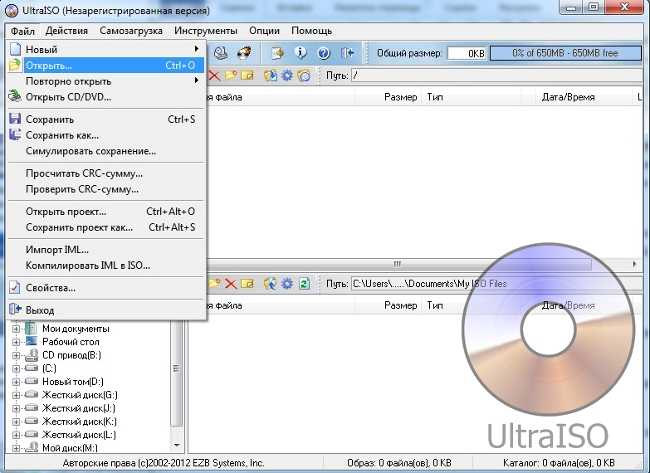Image resolution: width=650 pixels, height=473 pixels.
Task: Click the gear icon in the upper image toolbar
Action: point(287,76)
